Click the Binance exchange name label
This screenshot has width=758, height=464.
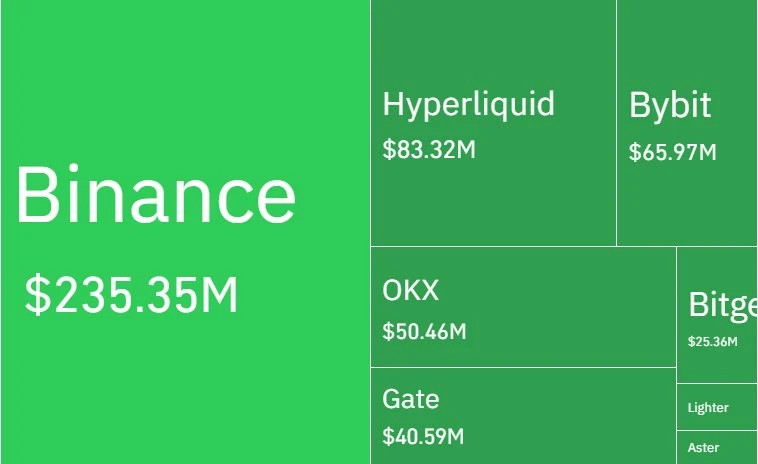click(x=156, y=194)
